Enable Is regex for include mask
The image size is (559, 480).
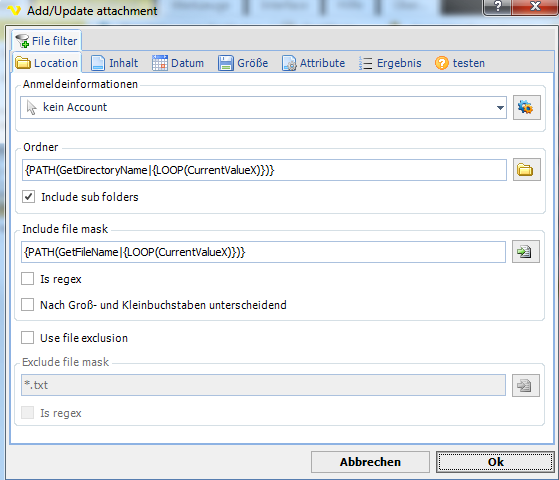tap(27, 279)
